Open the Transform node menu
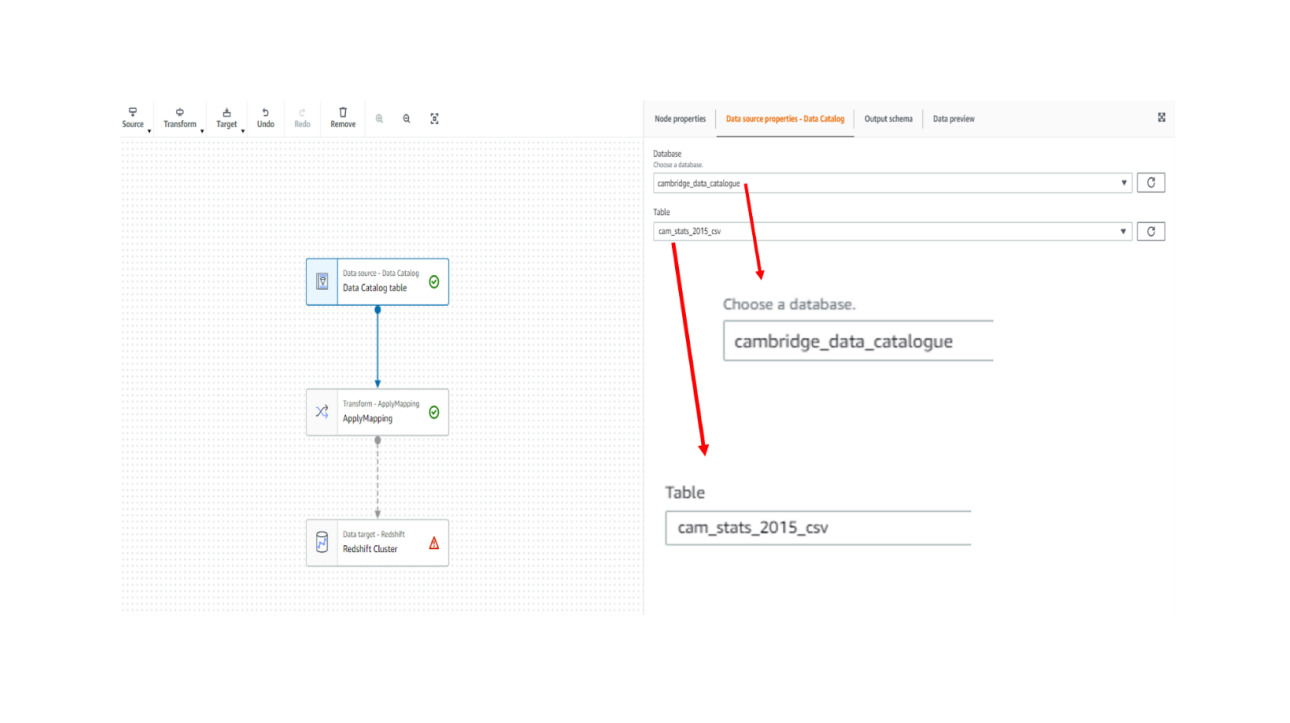The height and width of the screenshot is (723, 1290). pyautogui.click(x=180, y=118)
